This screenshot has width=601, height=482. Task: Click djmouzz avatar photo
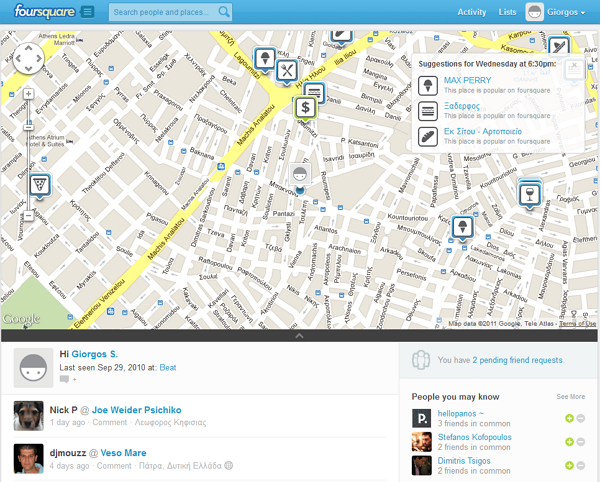click(29, 459)
